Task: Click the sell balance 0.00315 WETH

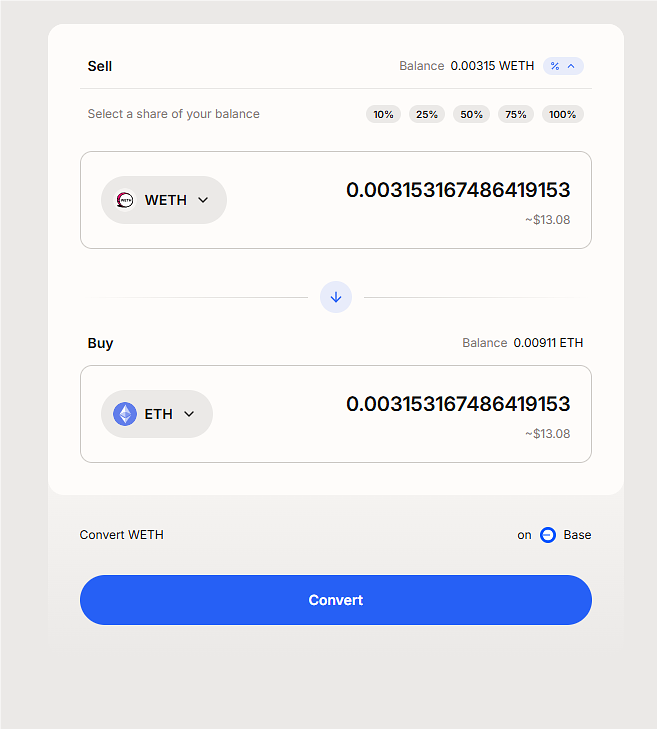Action: 492,66
